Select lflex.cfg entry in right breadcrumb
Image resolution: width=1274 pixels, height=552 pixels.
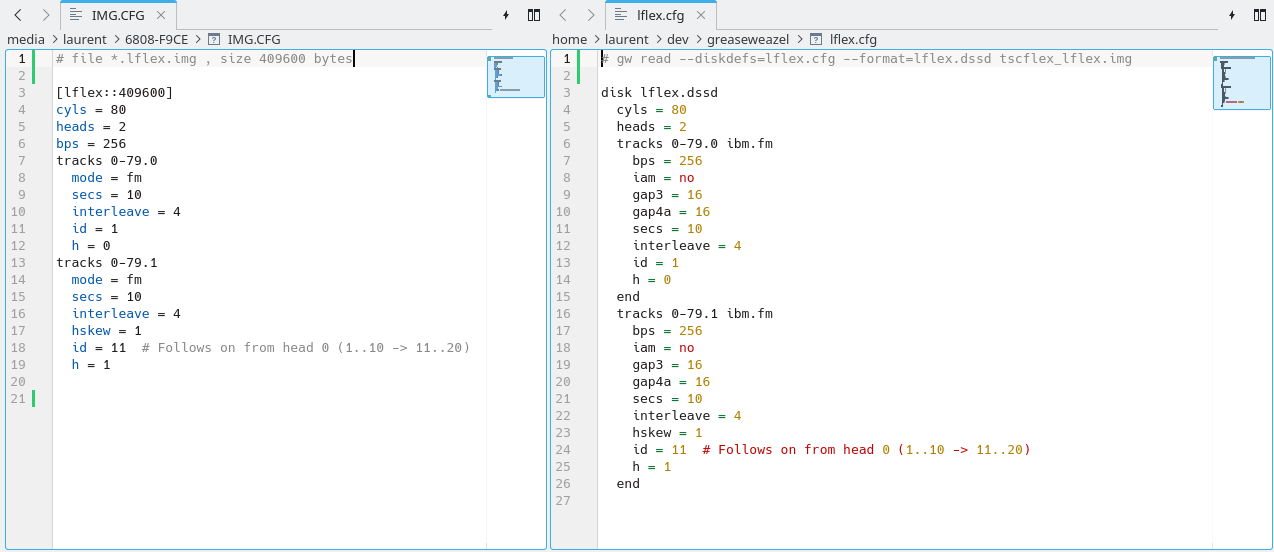[x=853, y=39]
